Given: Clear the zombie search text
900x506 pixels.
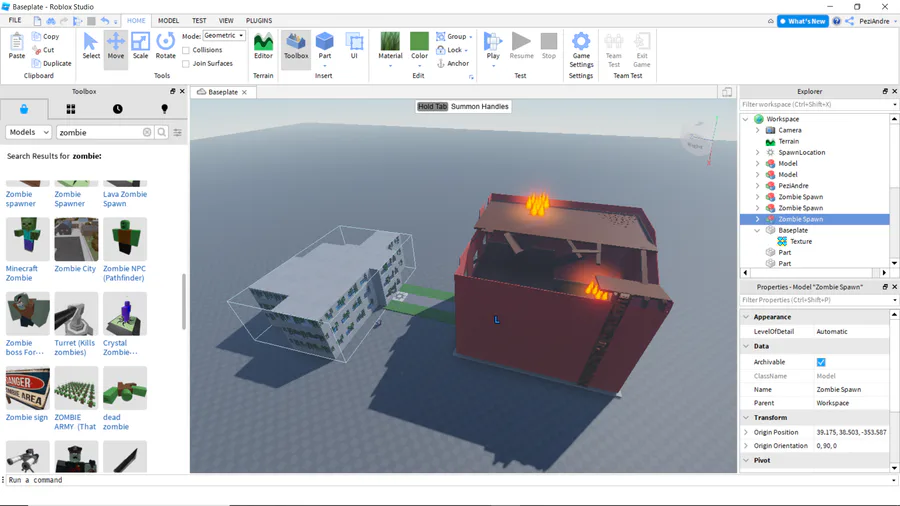Looking at the screenshot, I should [x=147, y=133].
